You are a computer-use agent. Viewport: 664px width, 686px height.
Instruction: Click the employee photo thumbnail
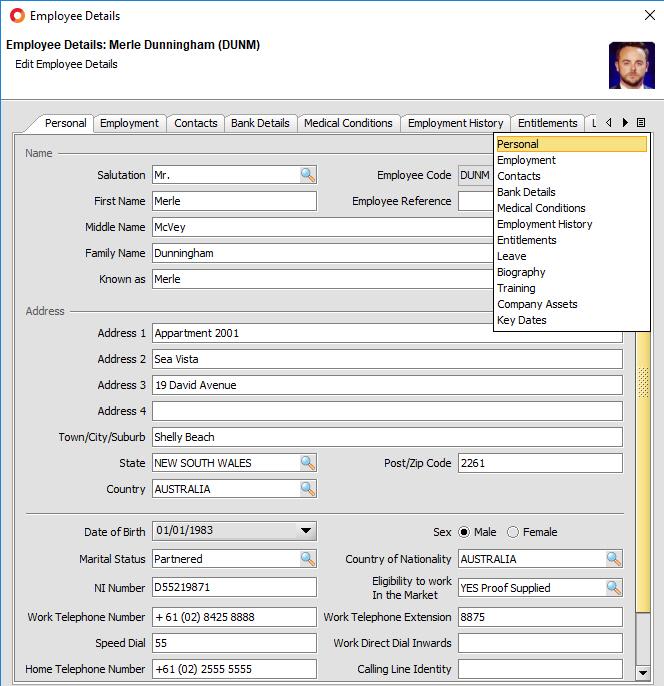[631, 66]
